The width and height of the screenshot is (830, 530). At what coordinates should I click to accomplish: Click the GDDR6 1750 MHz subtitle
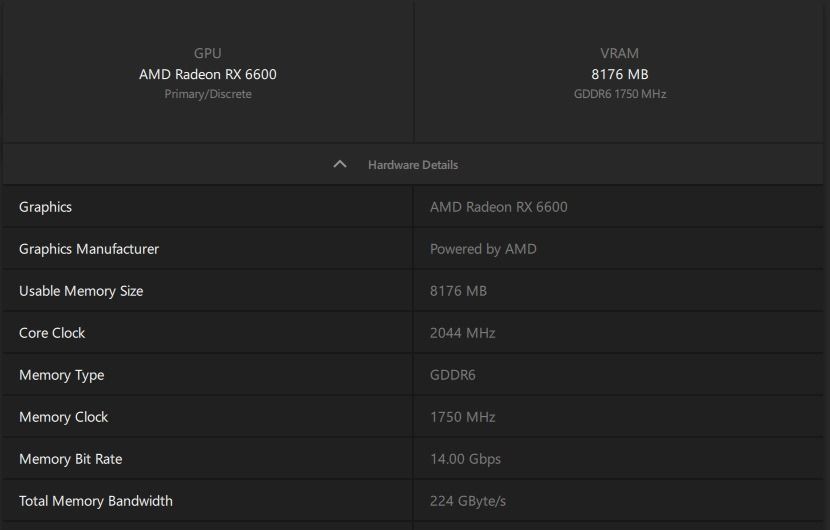(x=620, y=94)
